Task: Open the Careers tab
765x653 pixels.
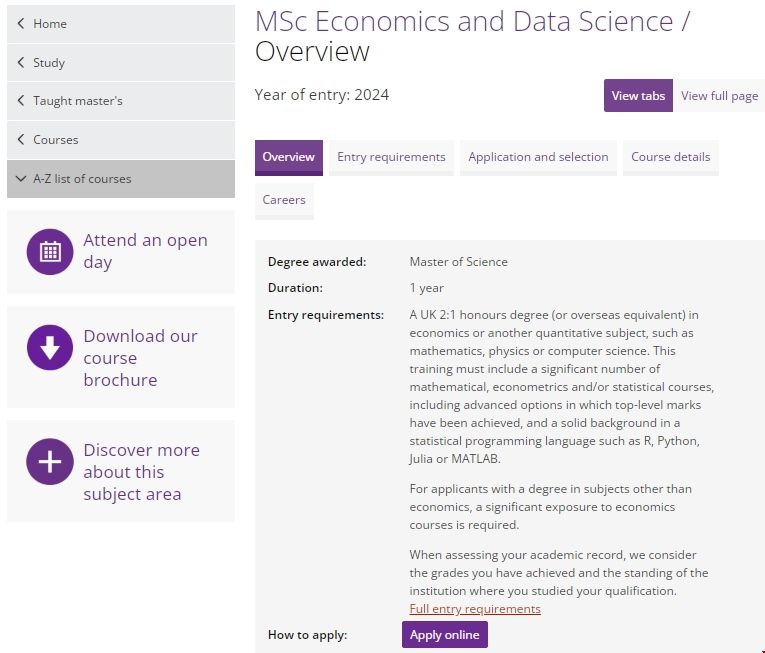Action: click(x=284, y=200)
